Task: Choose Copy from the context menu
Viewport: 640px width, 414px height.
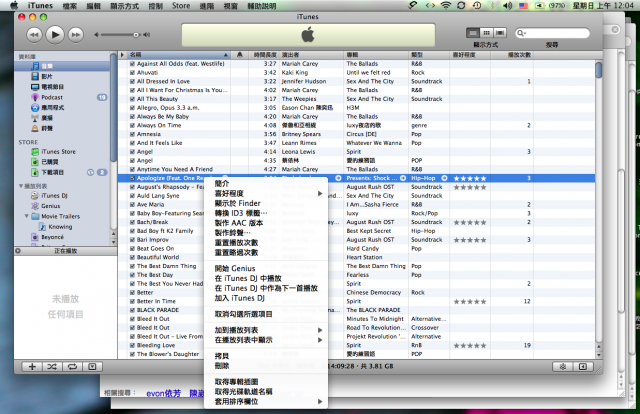Action: [x=266, y=356]
